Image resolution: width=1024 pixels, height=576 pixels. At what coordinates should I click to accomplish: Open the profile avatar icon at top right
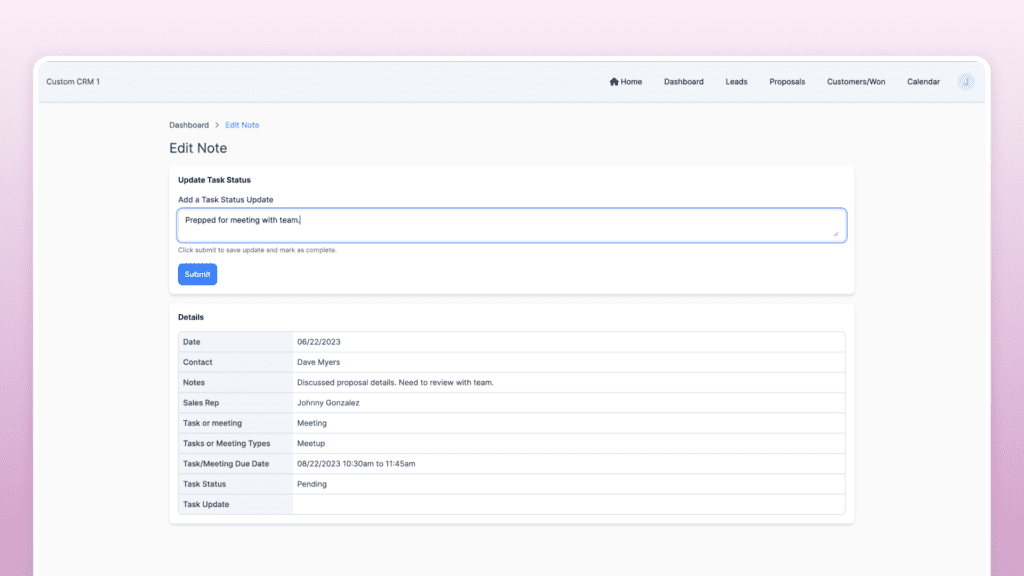click(965, 81)
